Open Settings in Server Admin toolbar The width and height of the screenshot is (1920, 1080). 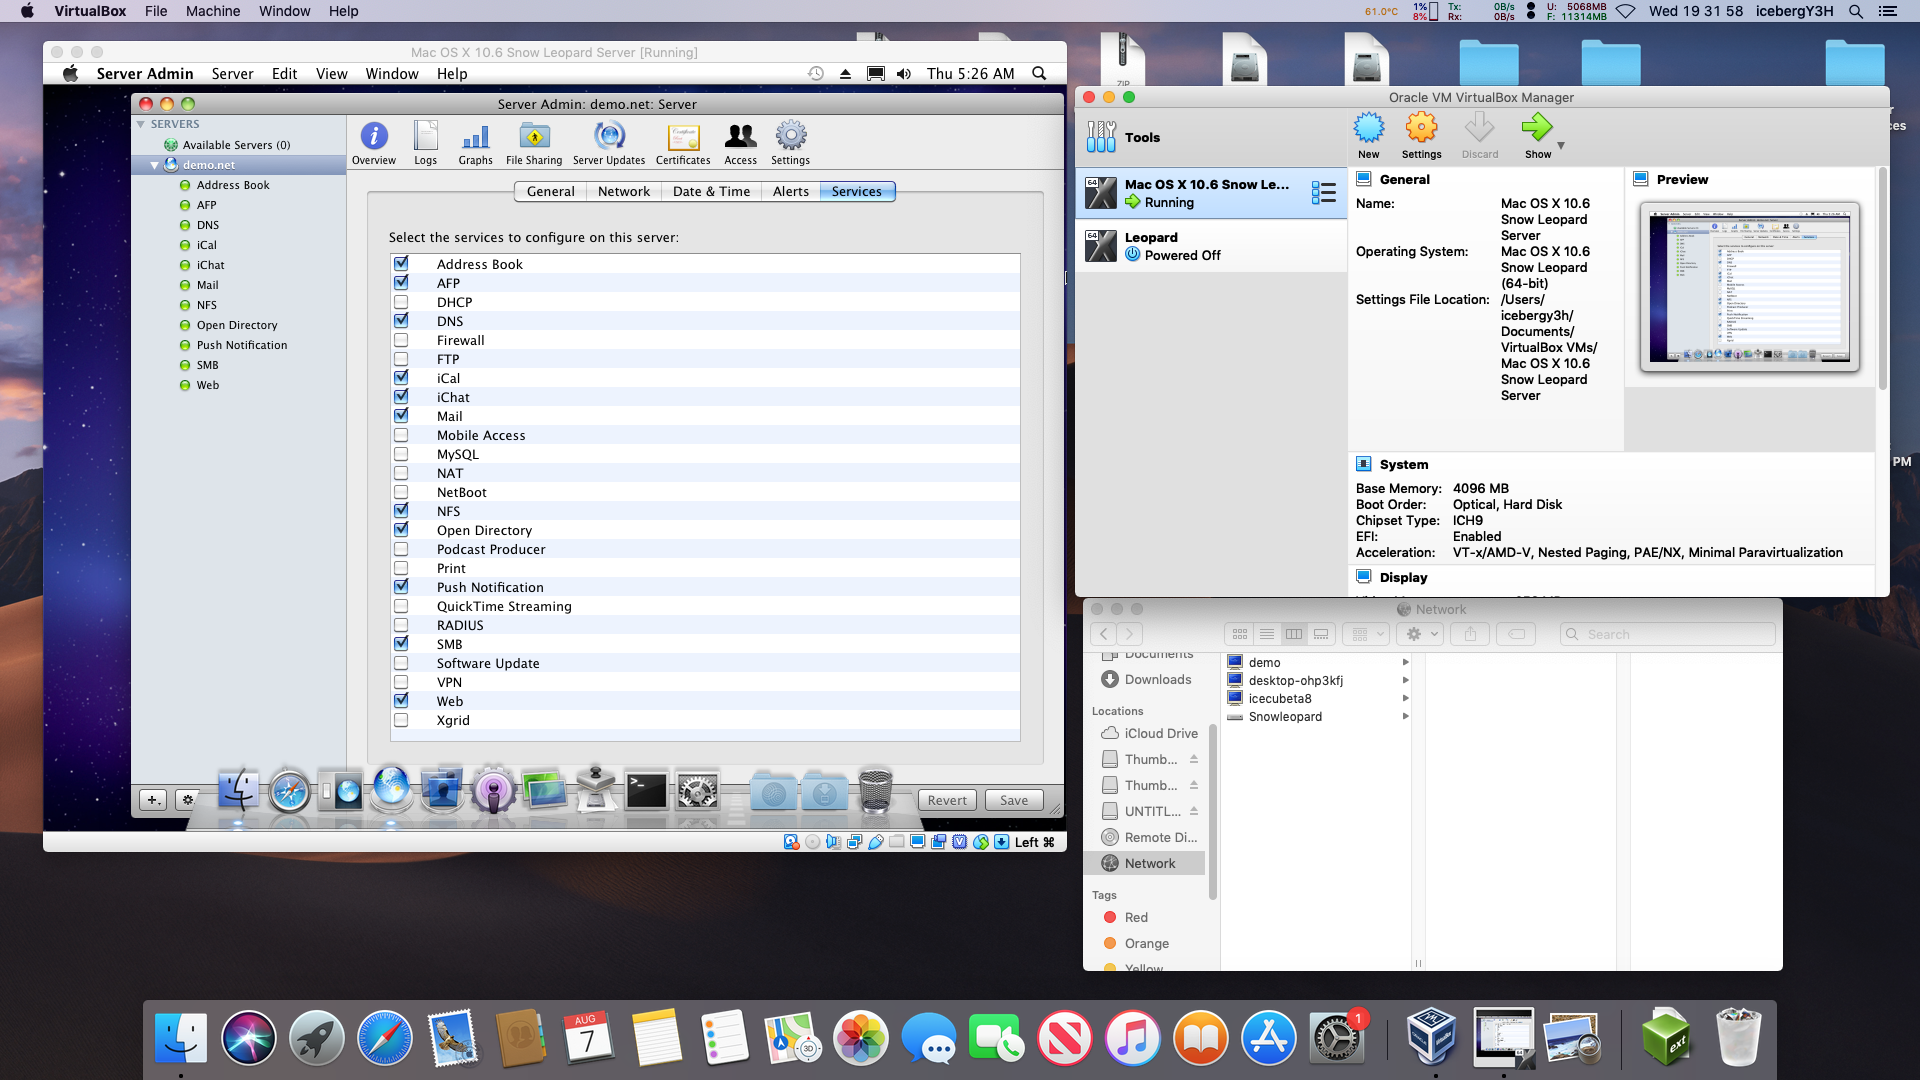791,143
